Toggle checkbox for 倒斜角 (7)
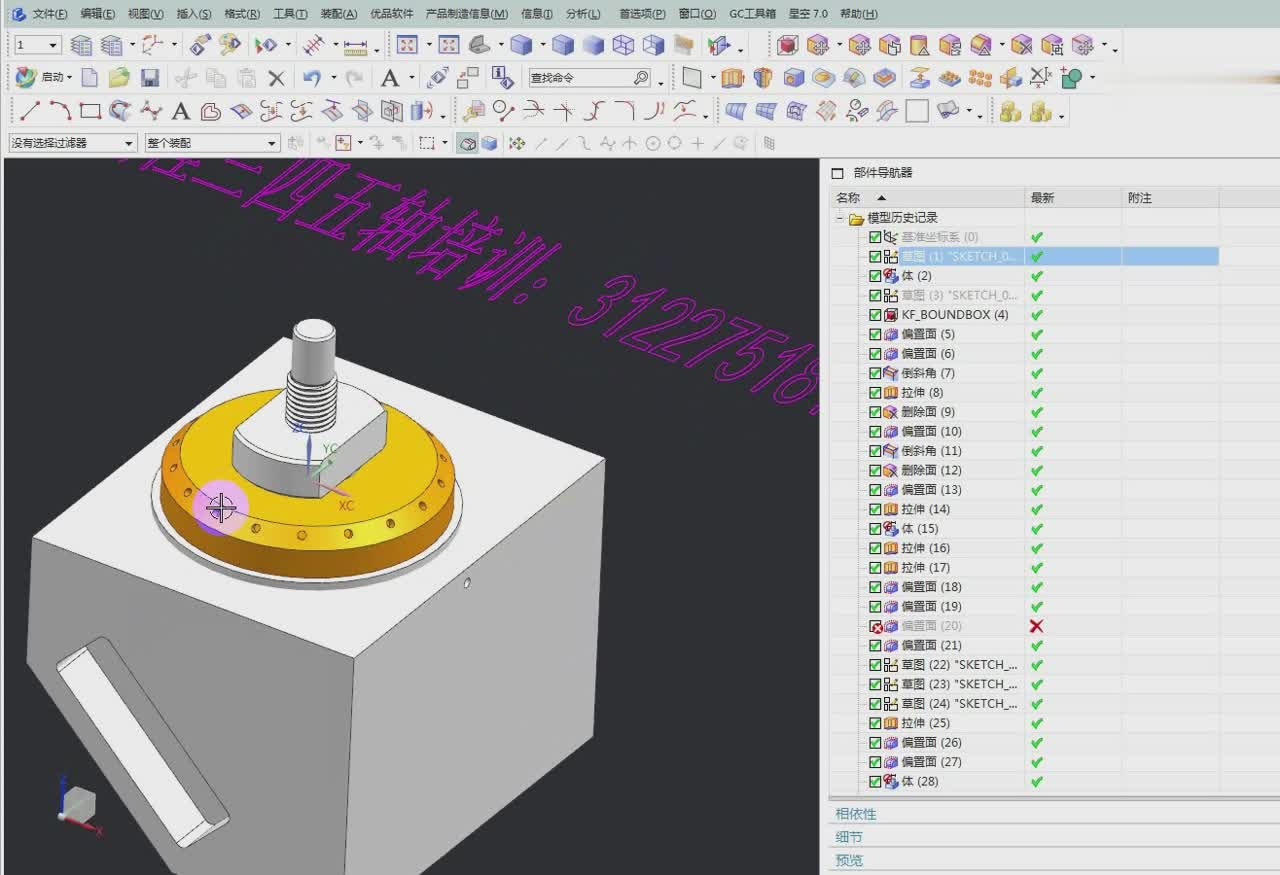 coord(875,373)
